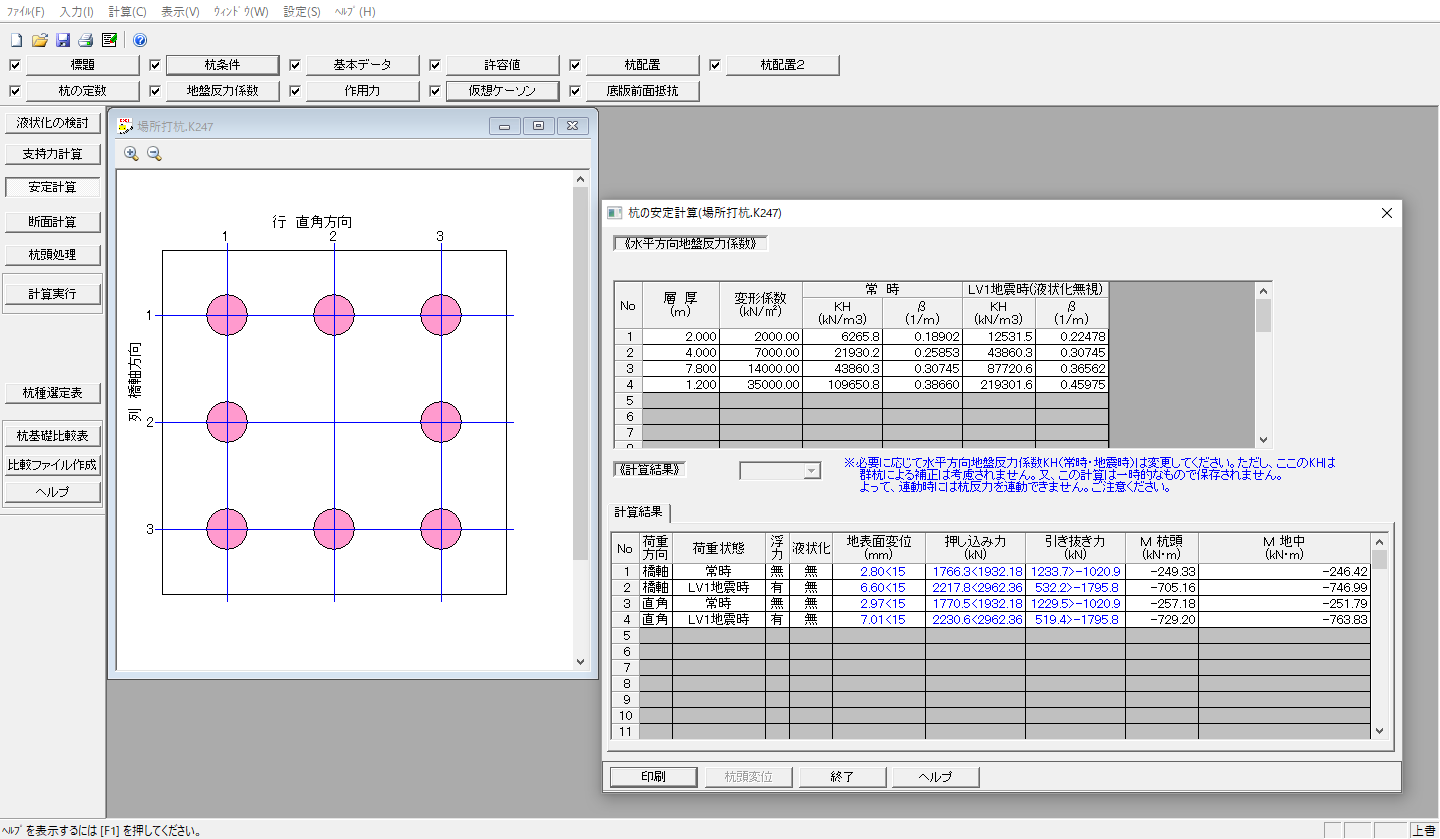Zoom out on the pile layout drawing
This screenshot has height=839, width=1440.
pyautogui.click(x=154, y=153)
